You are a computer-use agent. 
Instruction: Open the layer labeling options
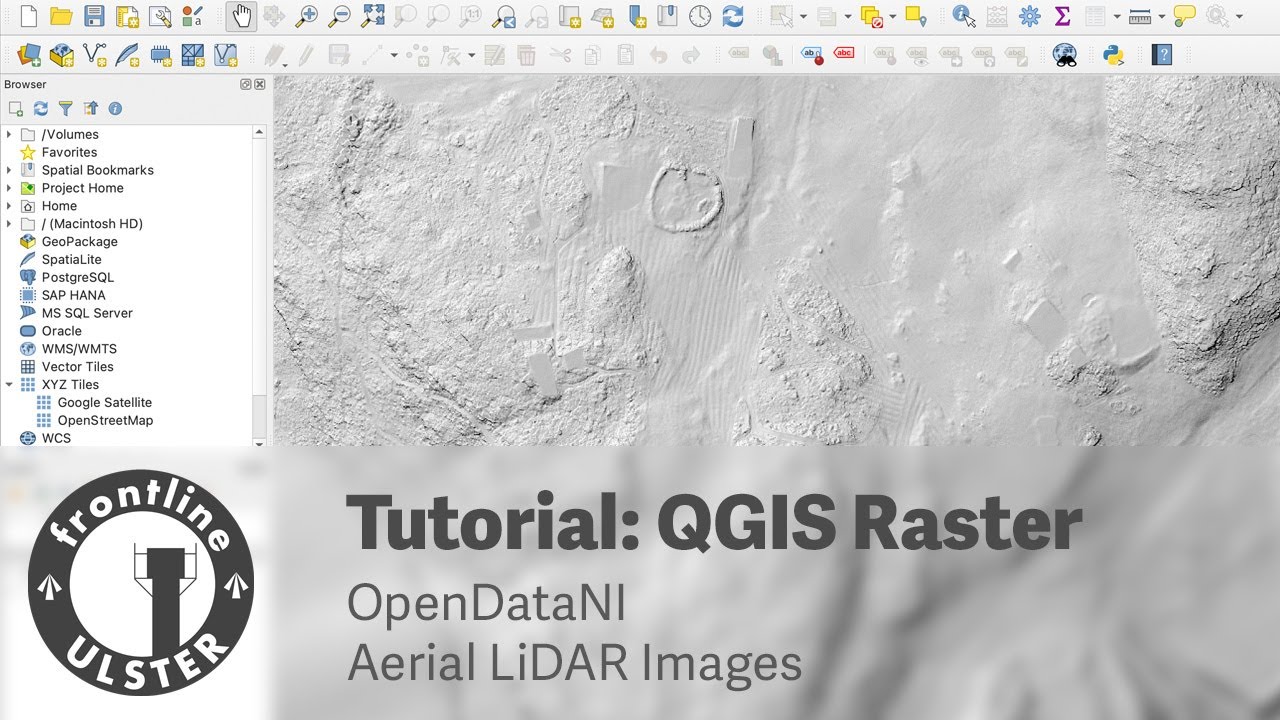[739, 55]
